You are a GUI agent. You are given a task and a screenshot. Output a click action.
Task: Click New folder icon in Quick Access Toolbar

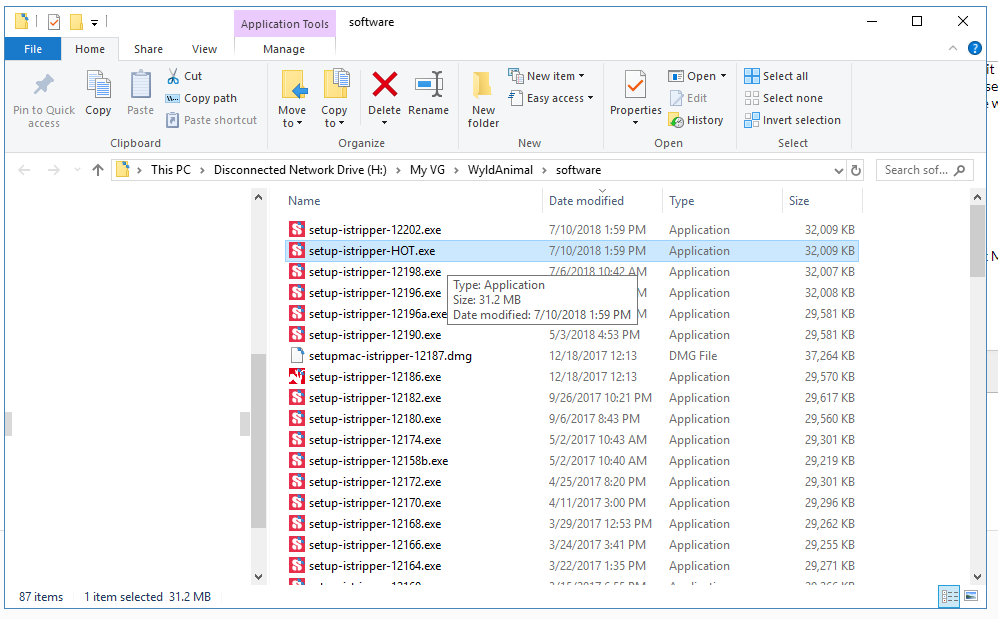[76, 22]
